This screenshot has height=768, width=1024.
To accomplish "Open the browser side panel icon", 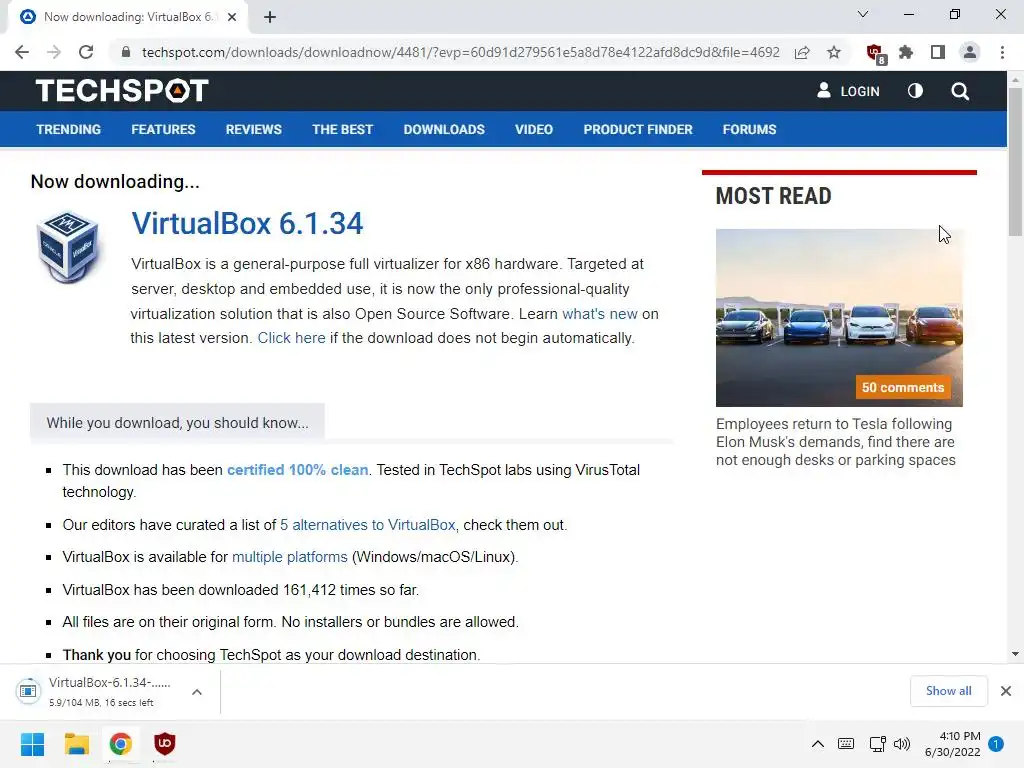I will click(x=938, y=52).
